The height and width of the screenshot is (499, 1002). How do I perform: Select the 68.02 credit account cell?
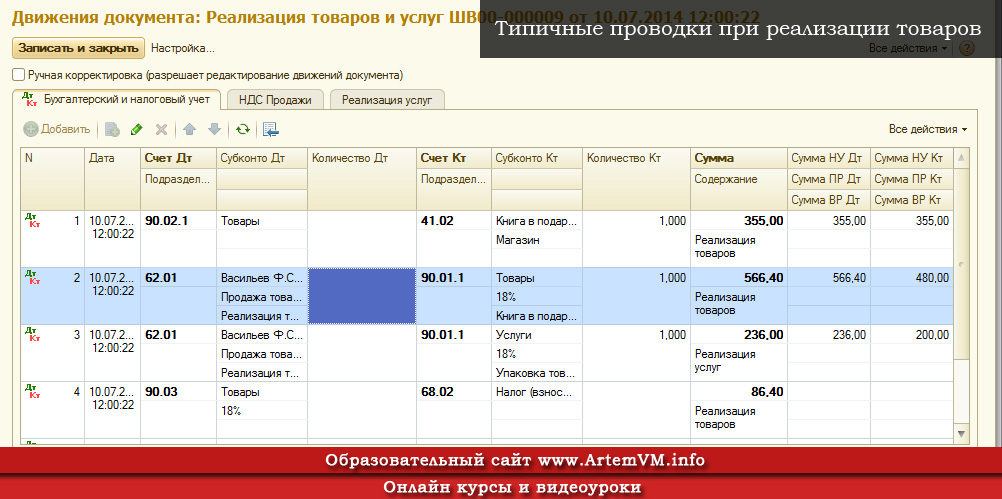click(x=454, y=392)
